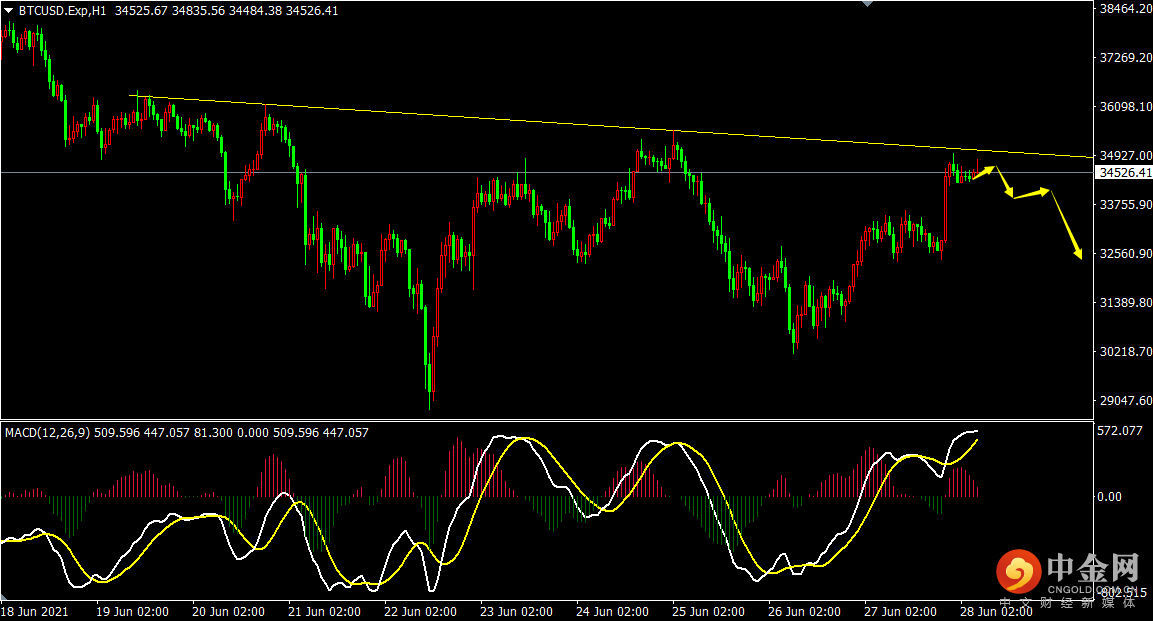
Task: Click the 24 Jun 02:00 time label
Action: [613, 611]
